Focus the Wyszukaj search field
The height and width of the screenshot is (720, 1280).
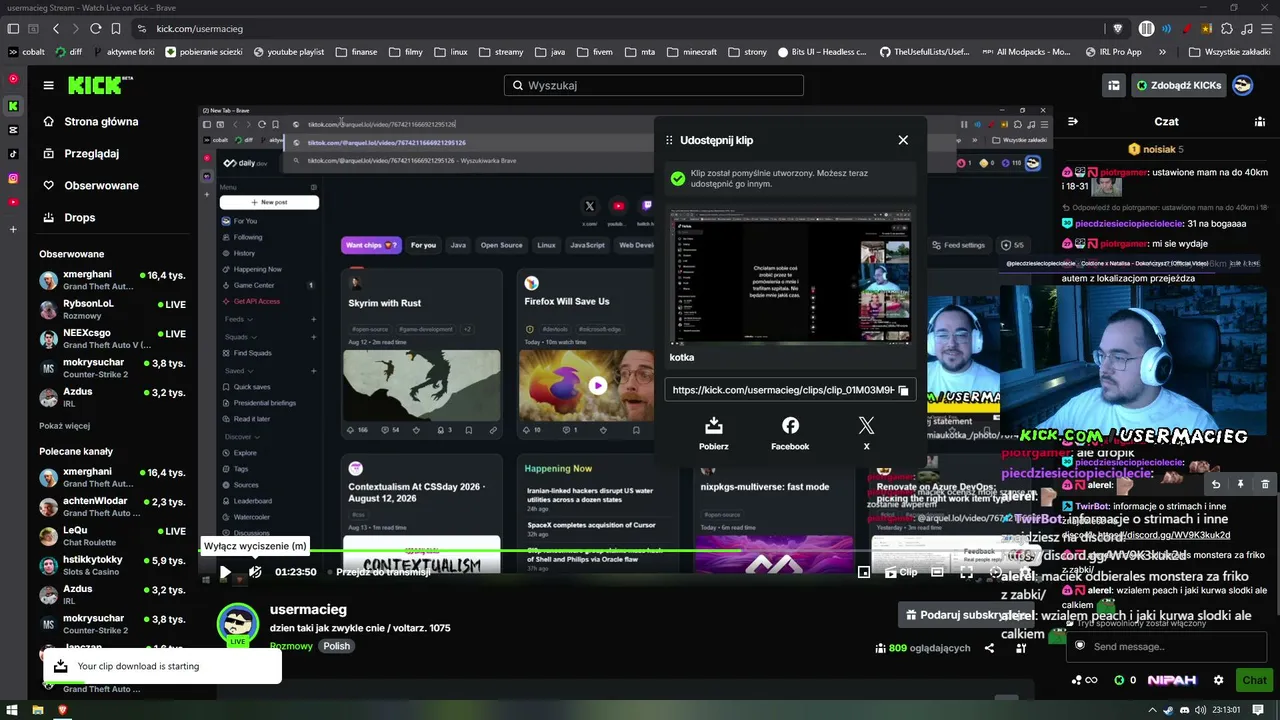point(654,85)
